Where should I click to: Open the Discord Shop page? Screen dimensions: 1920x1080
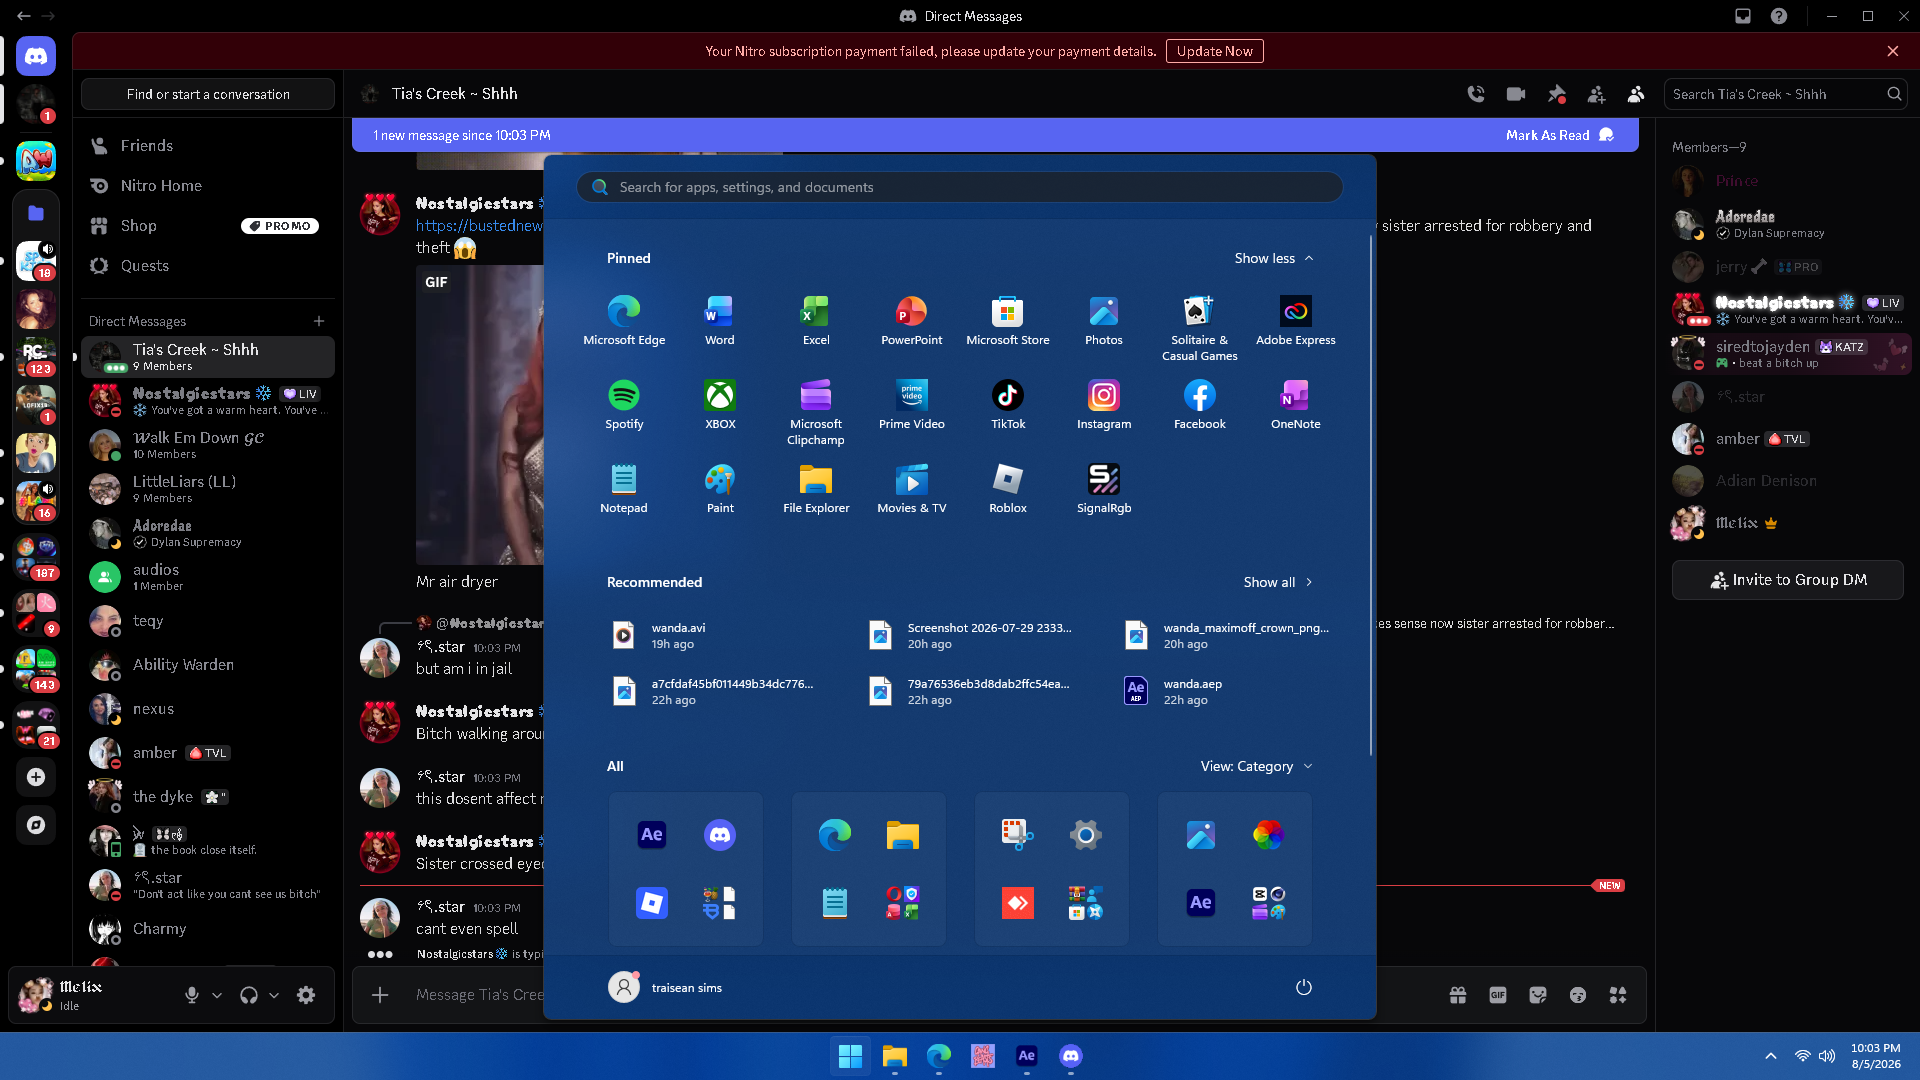tap(208, 226)
